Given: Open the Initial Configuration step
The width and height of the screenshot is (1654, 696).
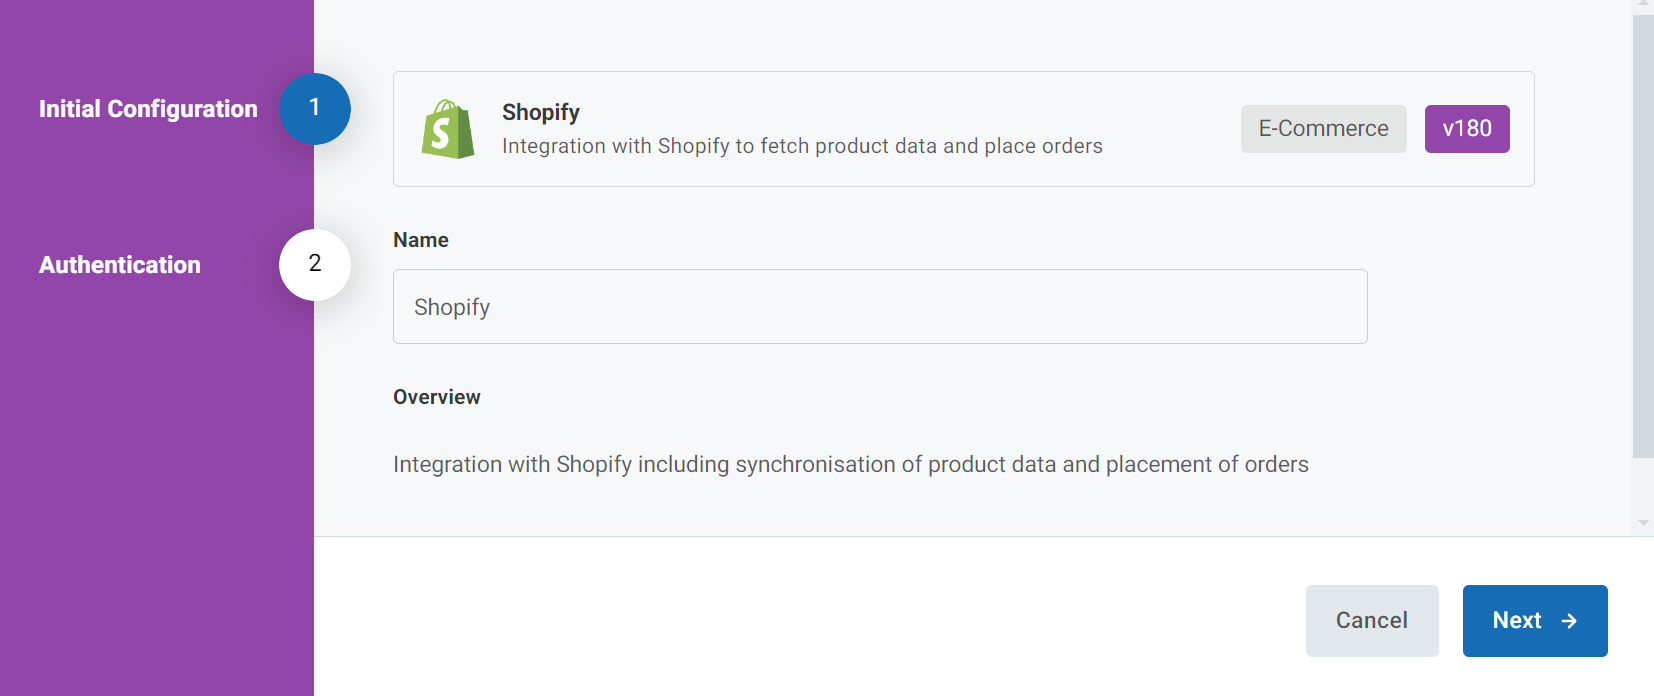Looking at the screenshot, I should 148,109.
